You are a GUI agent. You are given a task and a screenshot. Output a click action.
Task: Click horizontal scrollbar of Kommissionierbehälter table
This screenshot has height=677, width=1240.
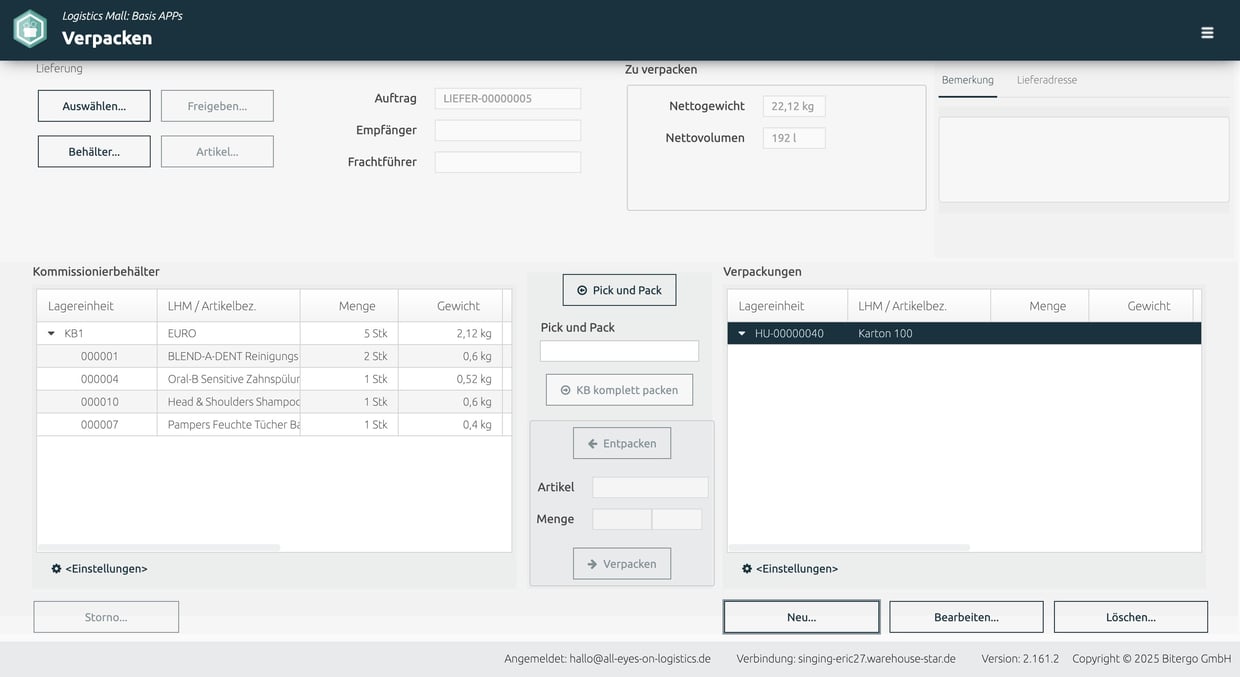(159, 548)
